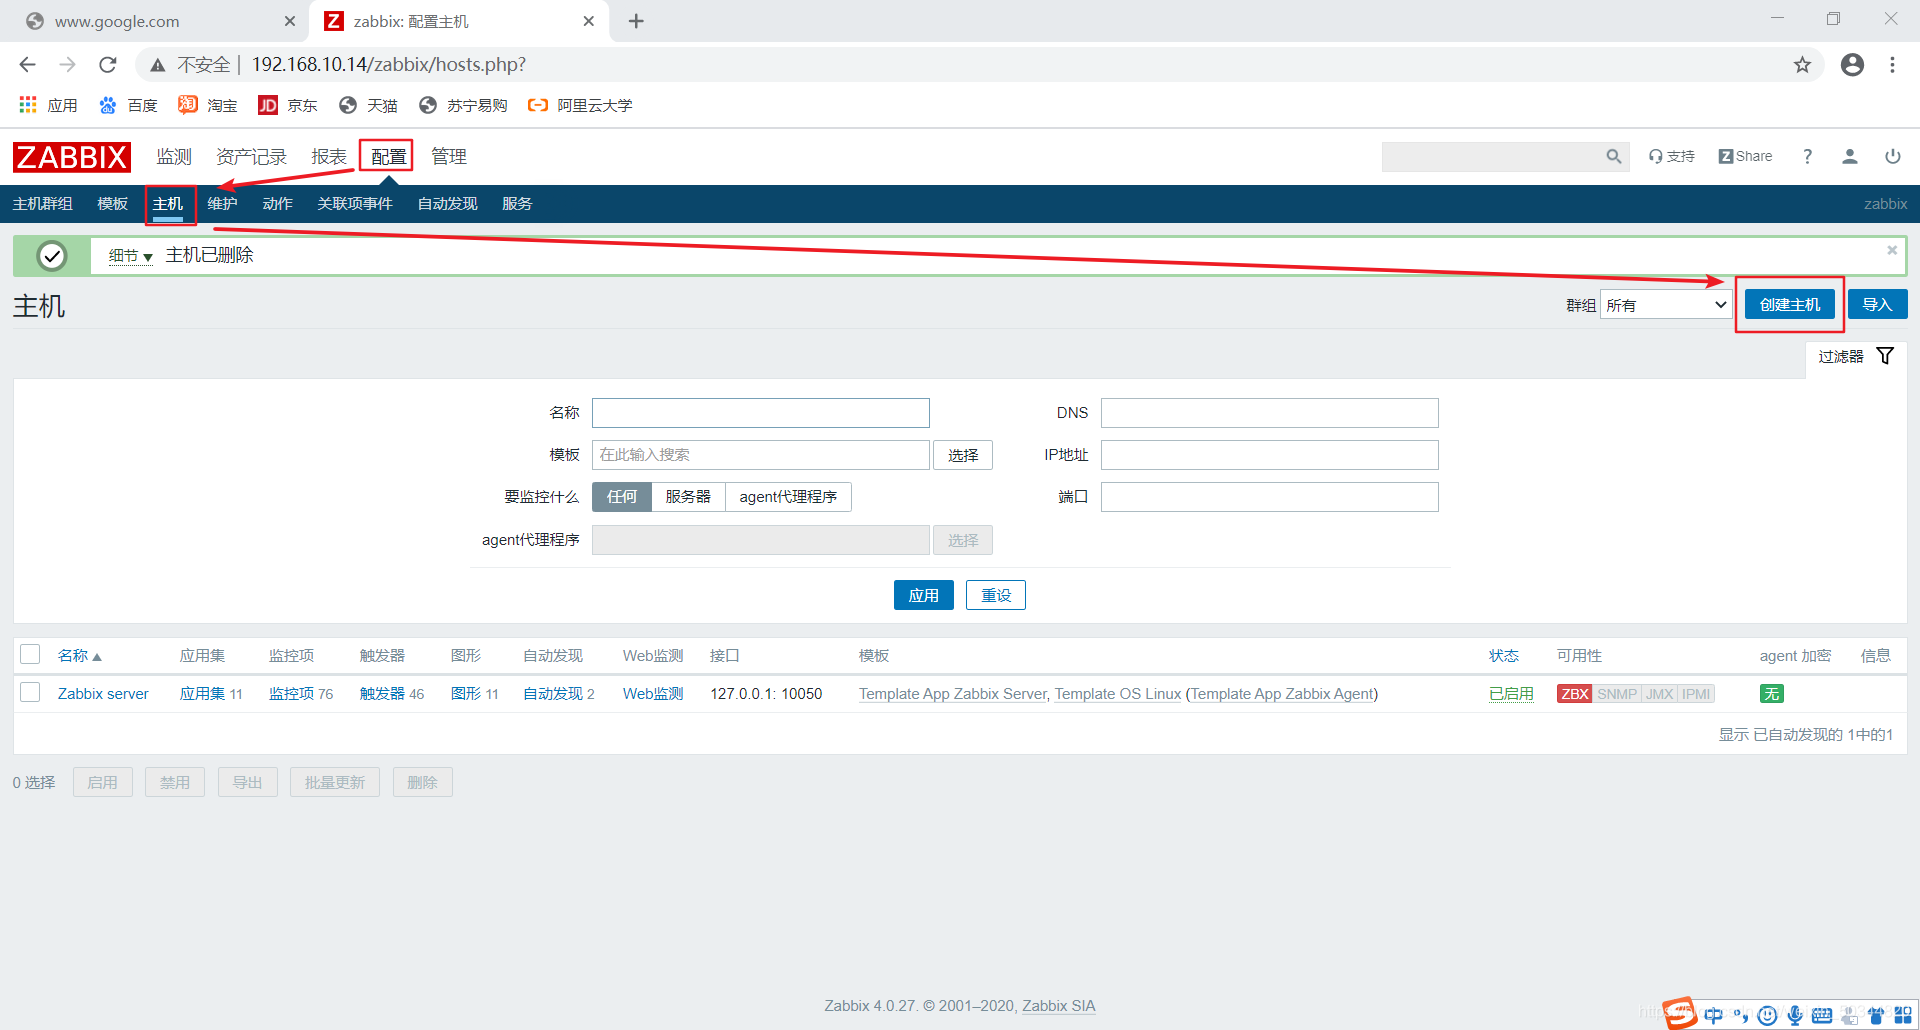Go to 动作 submenu
The image size is (1920, 1030).
(x=277, y=204)
